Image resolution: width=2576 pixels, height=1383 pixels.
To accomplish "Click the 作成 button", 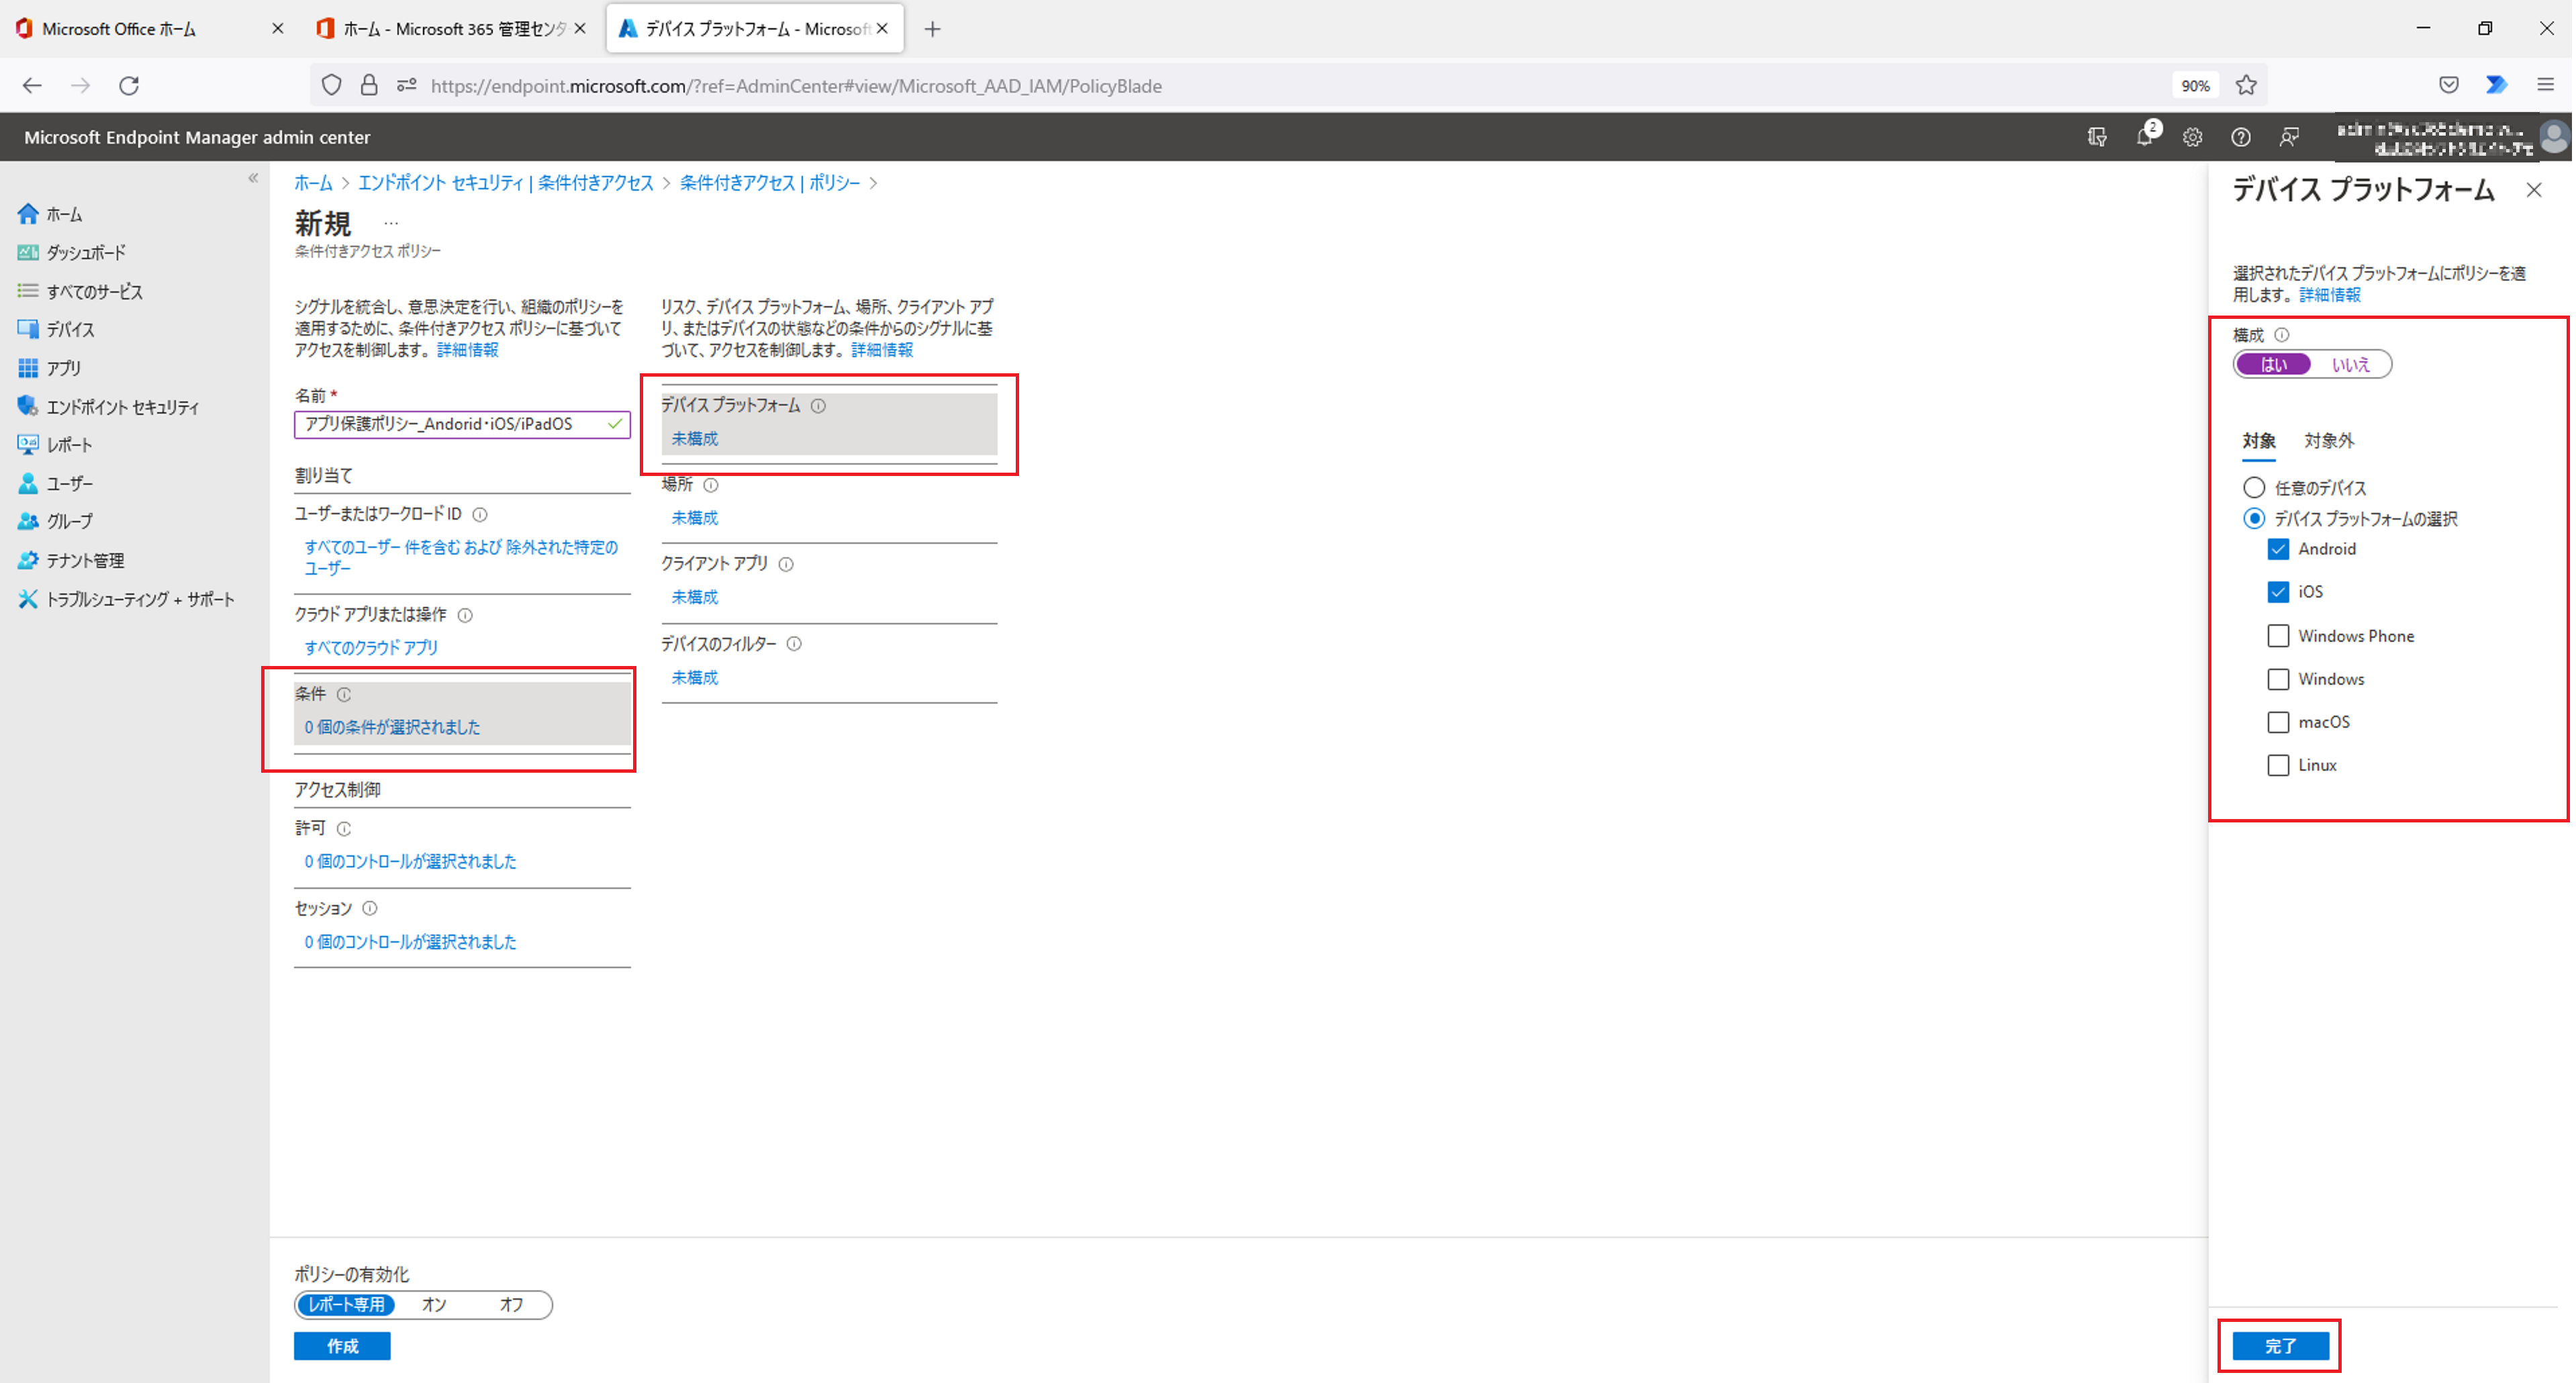I will 342,1346.
